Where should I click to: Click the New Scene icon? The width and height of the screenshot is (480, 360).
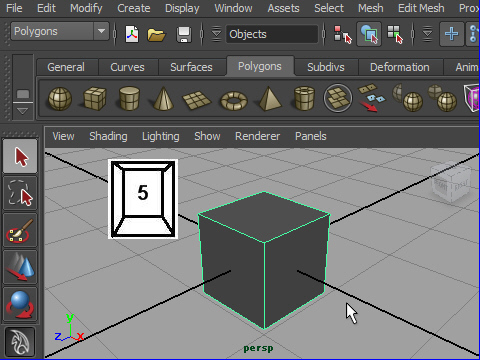tap(132, 34)
